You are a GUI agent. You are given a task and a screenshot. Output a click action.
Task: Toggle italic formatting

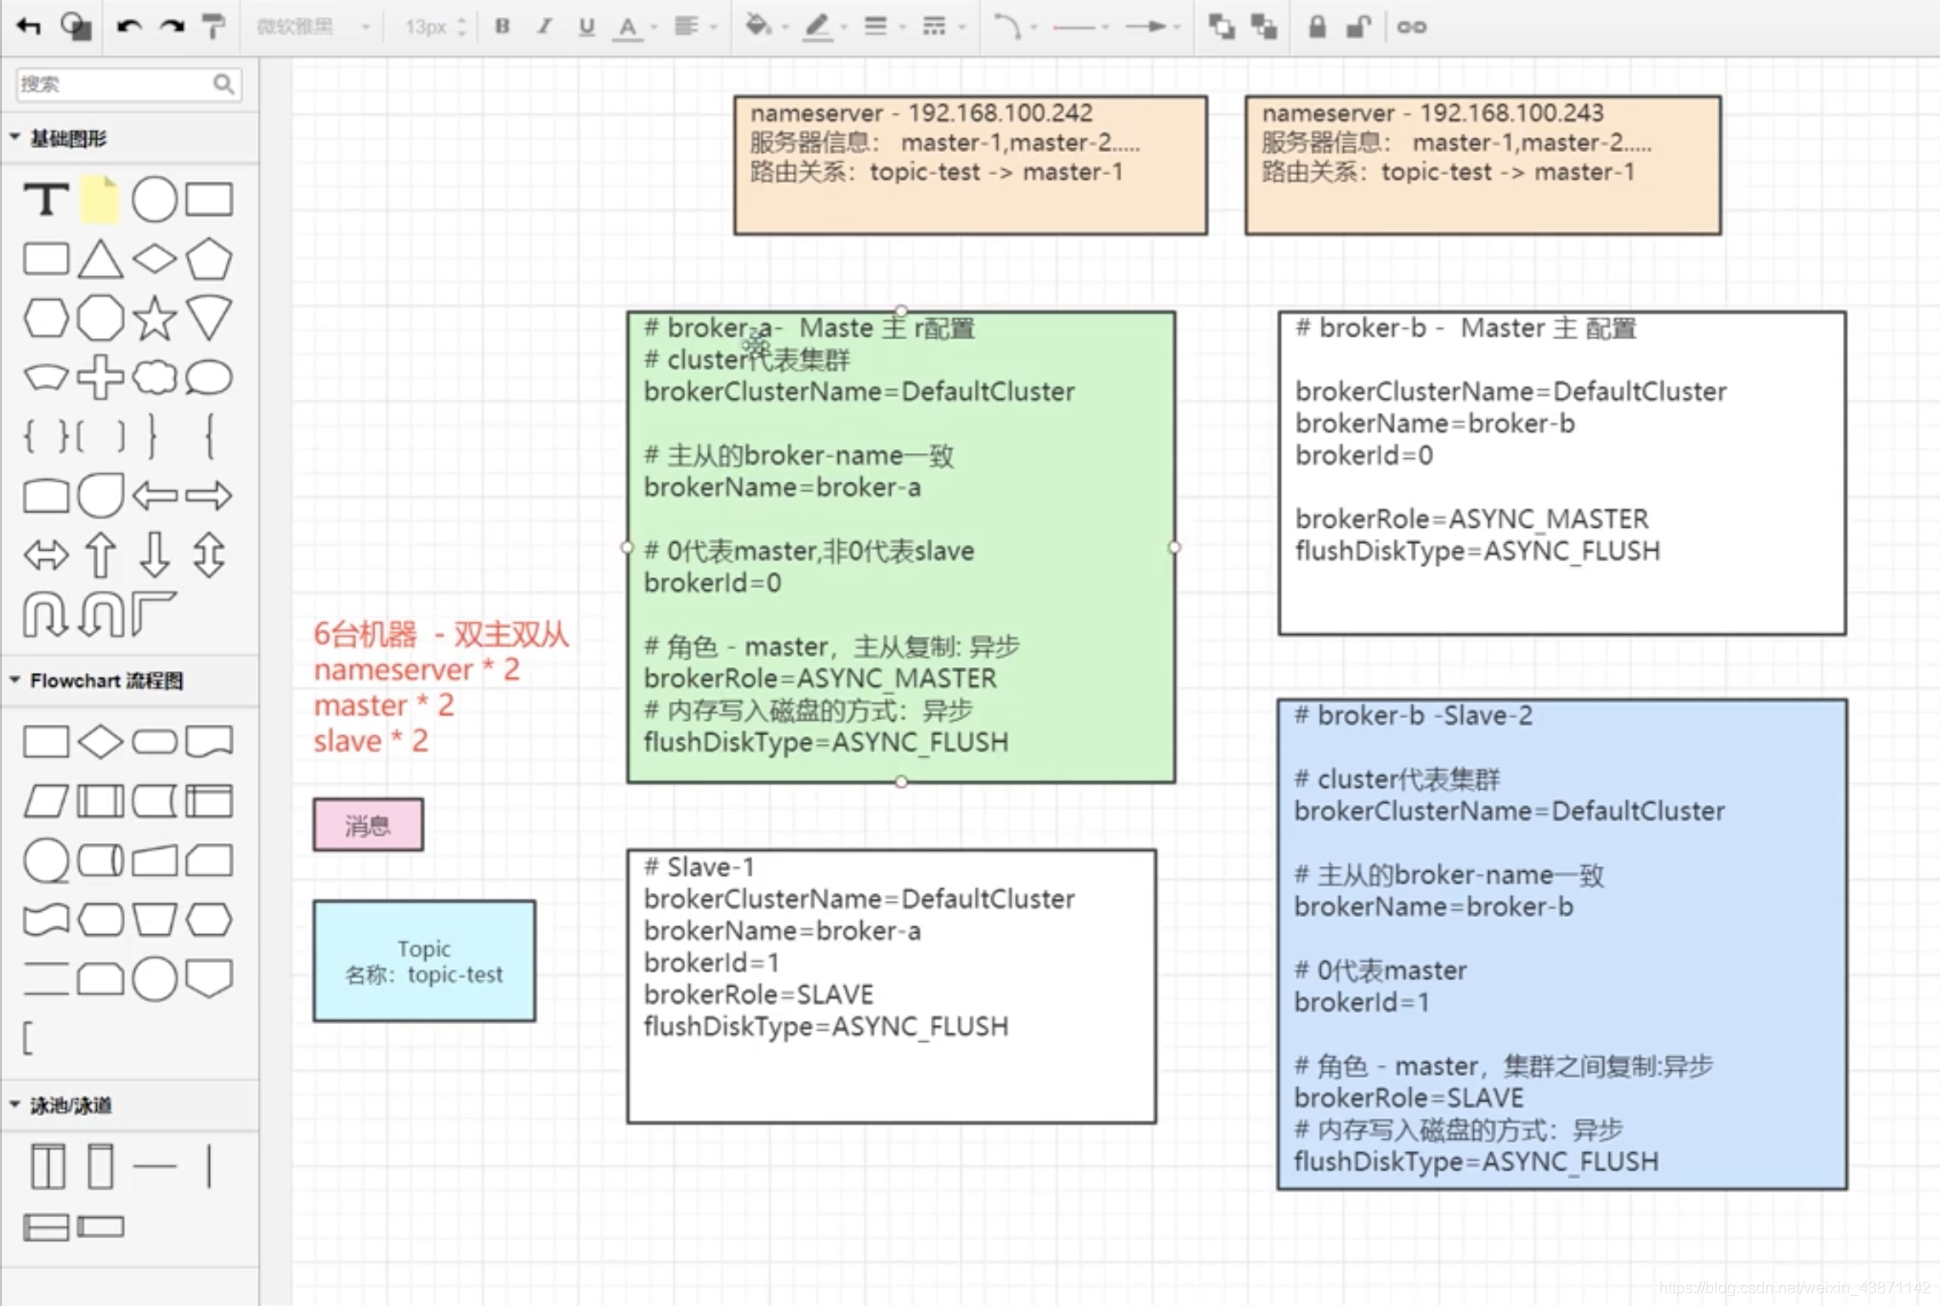click(544, 27)
